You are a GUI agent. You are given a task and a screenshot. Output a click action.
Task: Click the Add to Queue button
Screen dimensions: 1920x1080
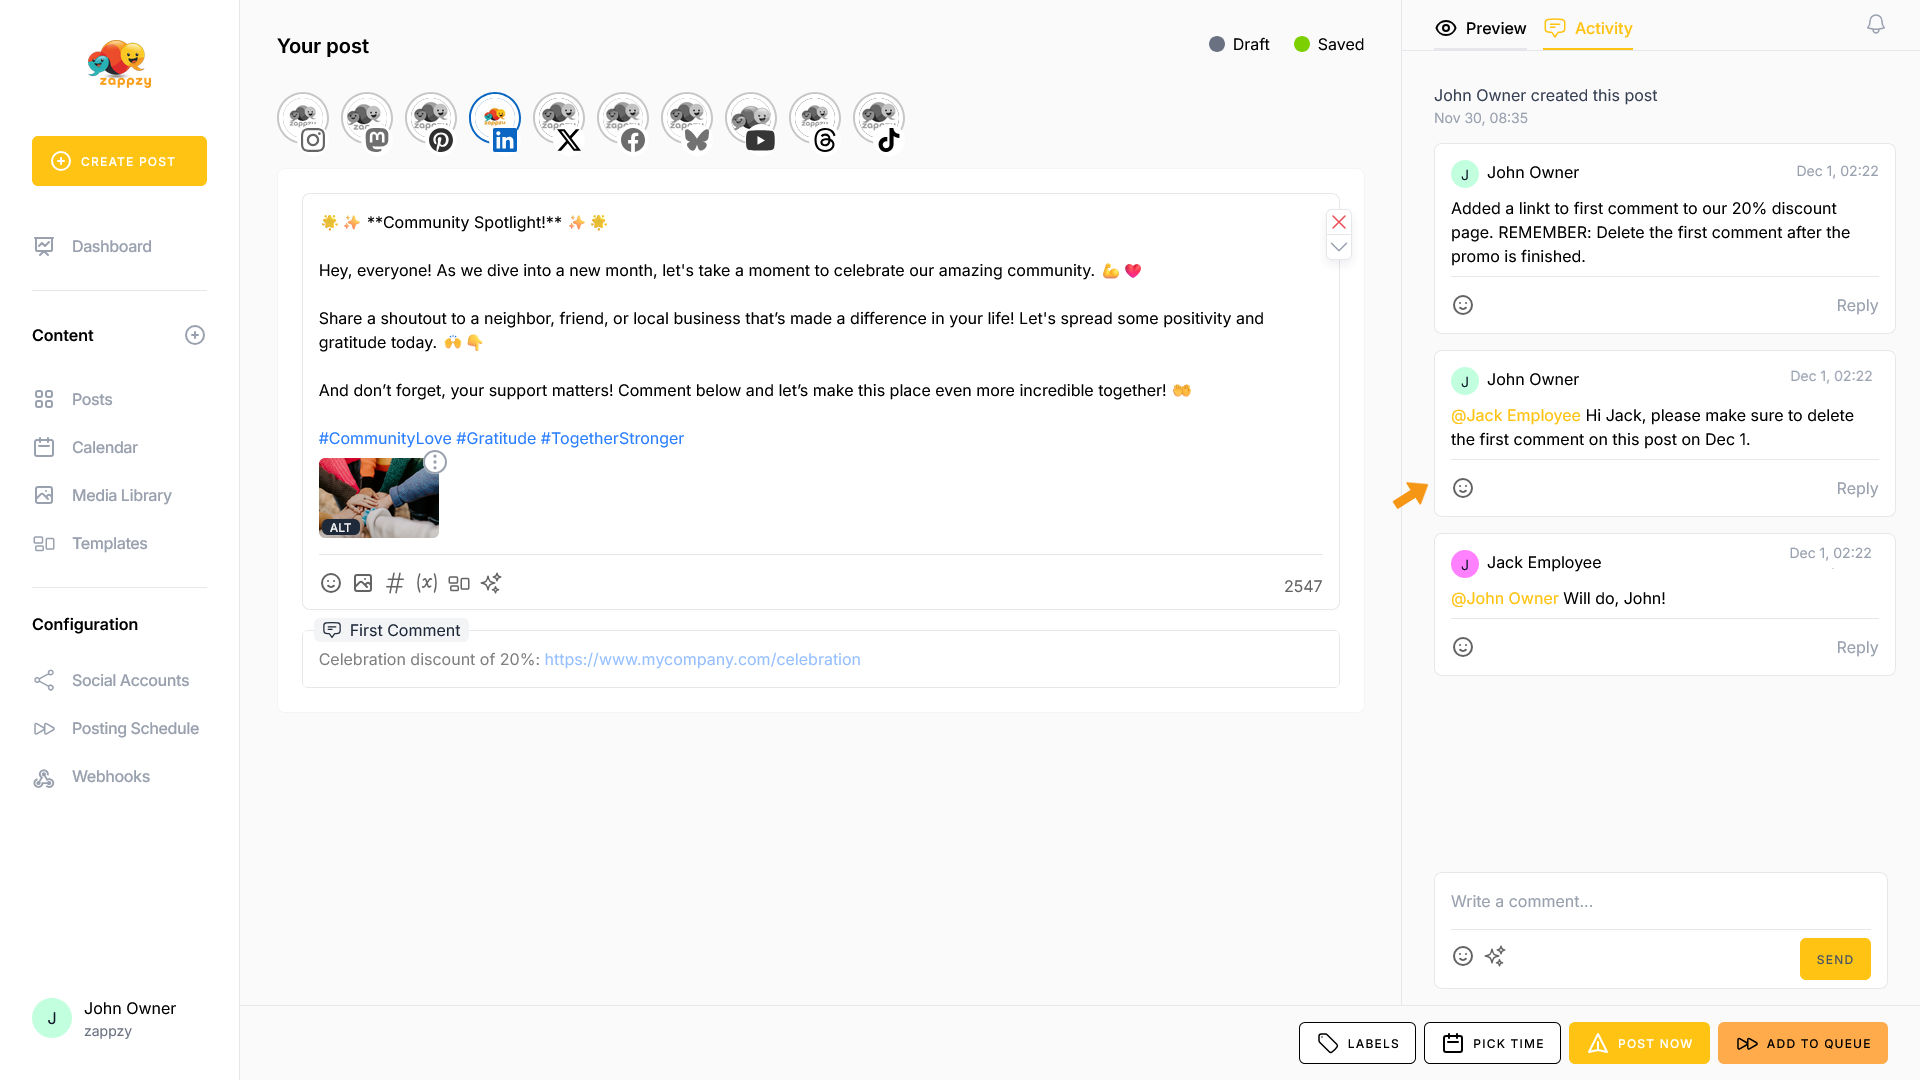point(1803,1043)
